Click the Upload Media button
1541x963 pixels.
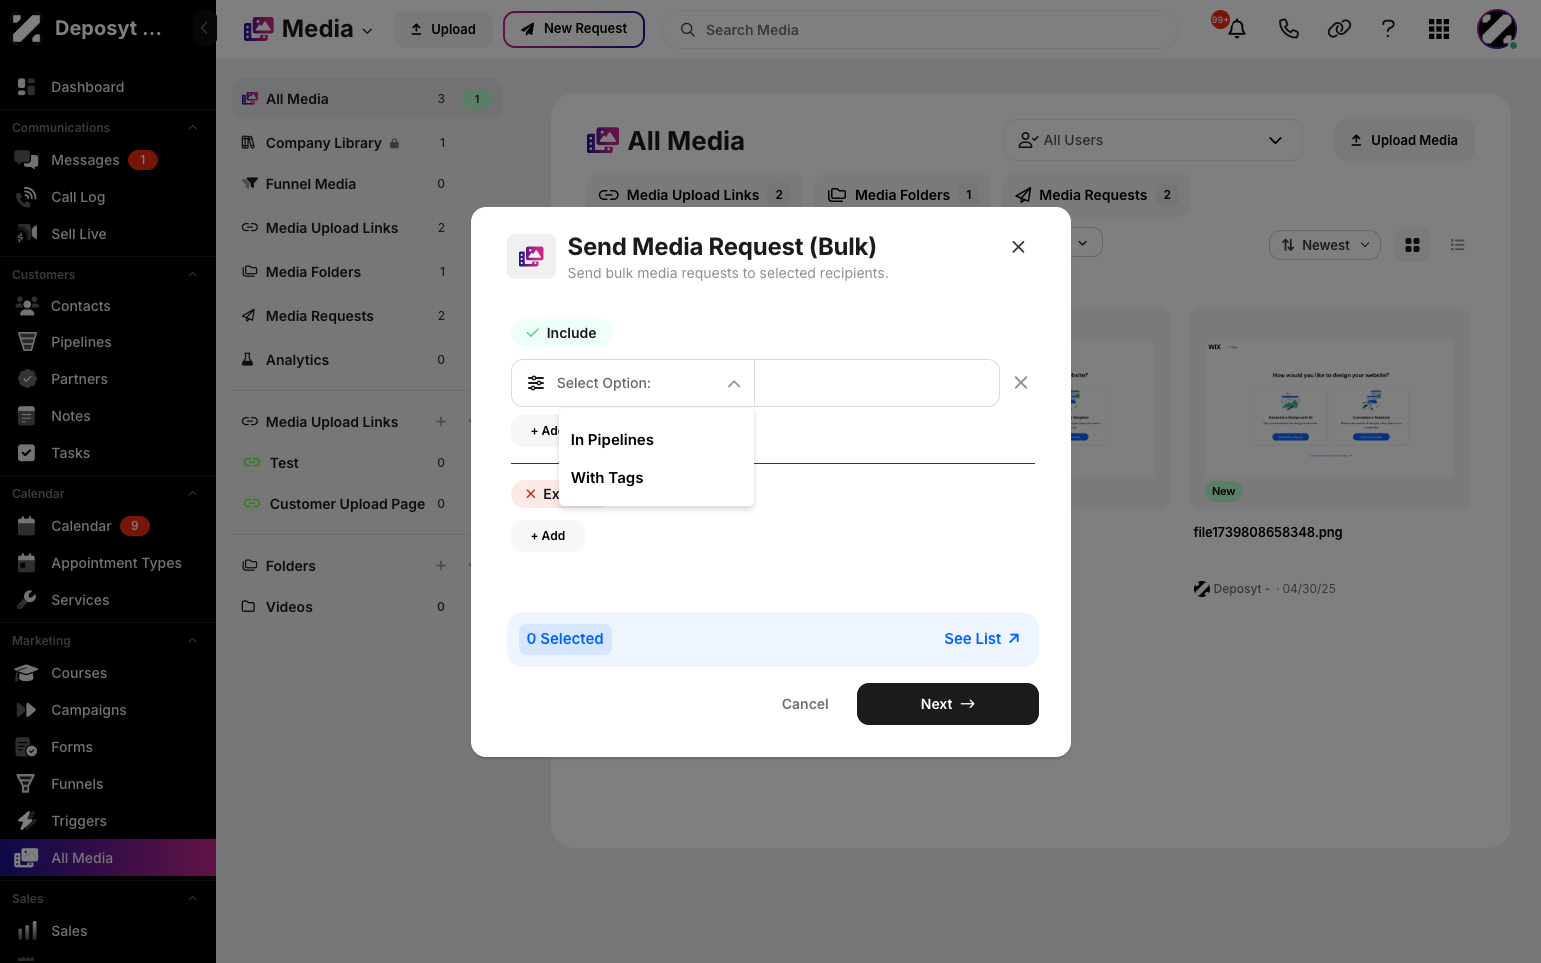[x=1404, y=140]
